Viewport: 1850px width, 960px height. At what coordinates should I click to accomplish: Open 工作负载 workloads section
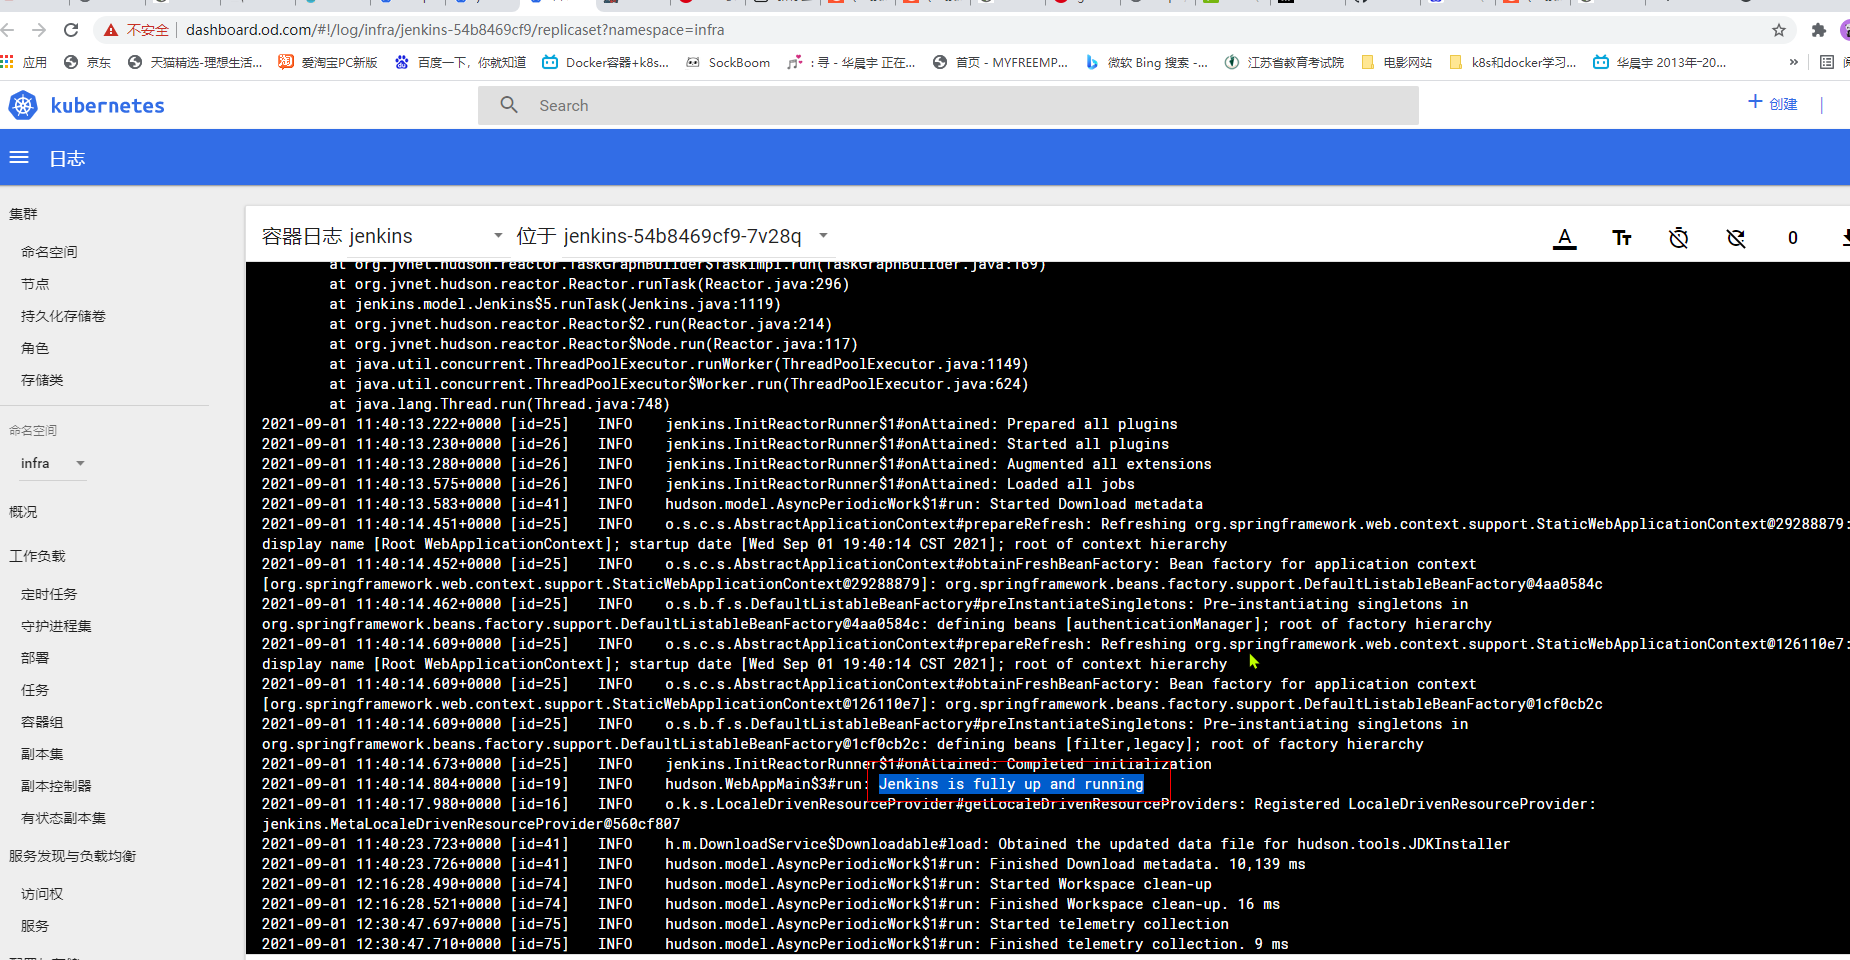click(x=37, y=556)
